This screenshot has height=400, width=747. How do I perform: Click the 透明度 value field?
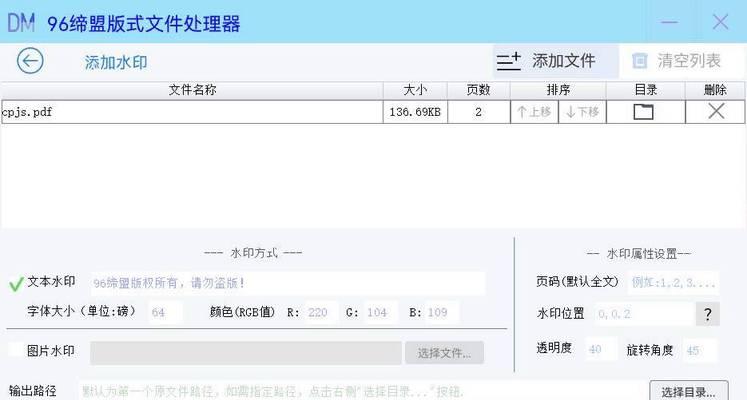coord(600,350)
